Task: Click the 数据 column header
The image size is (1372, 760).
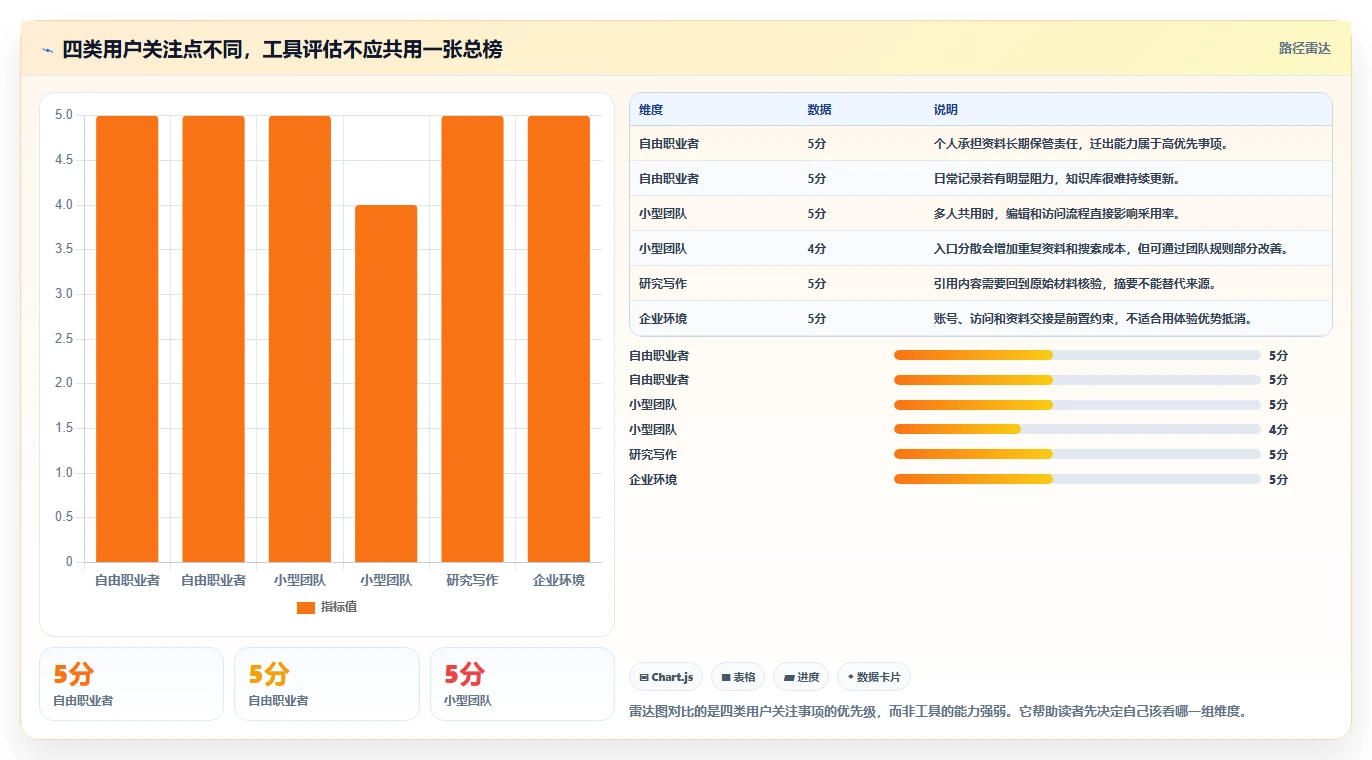Action: [x=819, y=110]
